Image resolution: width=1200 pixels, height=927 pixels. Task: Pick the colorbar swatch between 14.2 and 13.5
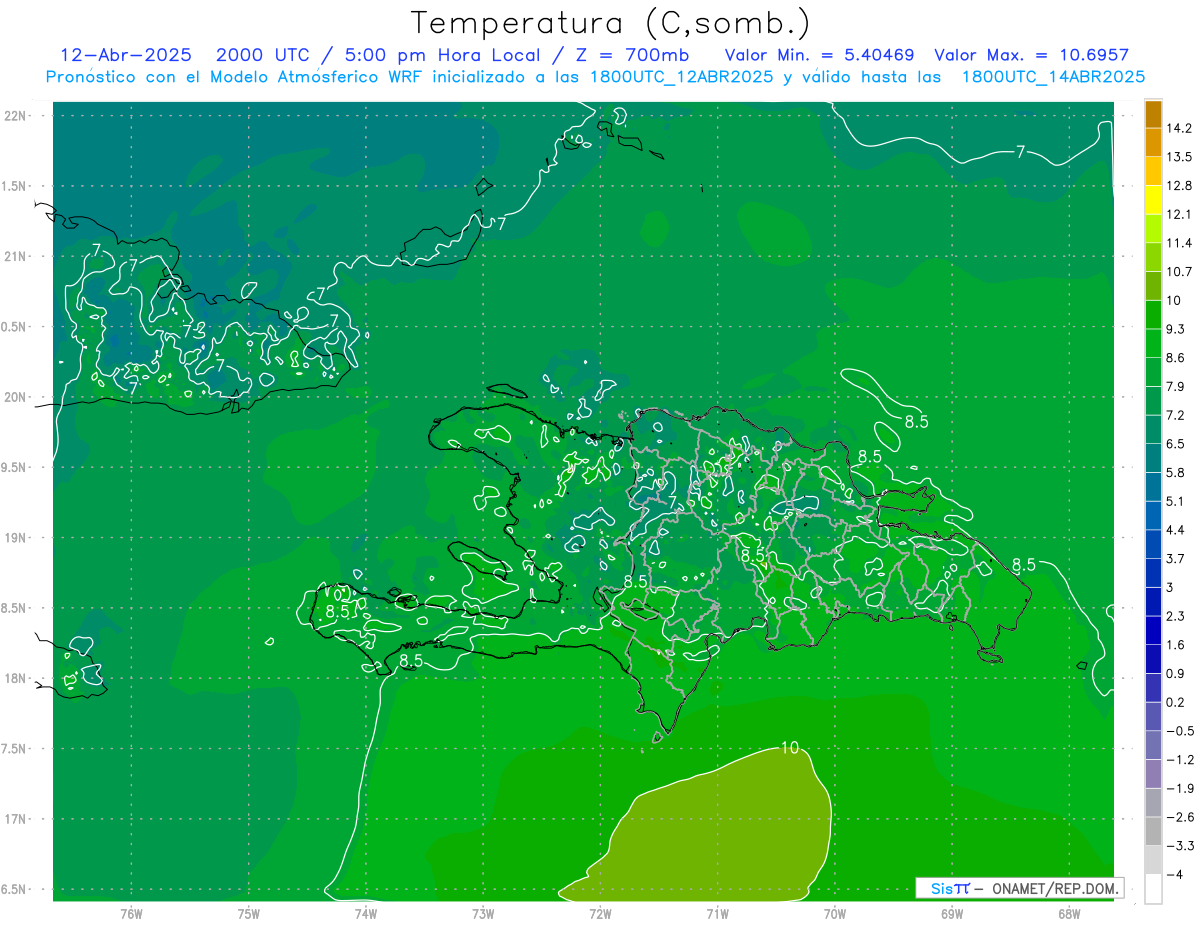coord(1153,142)
